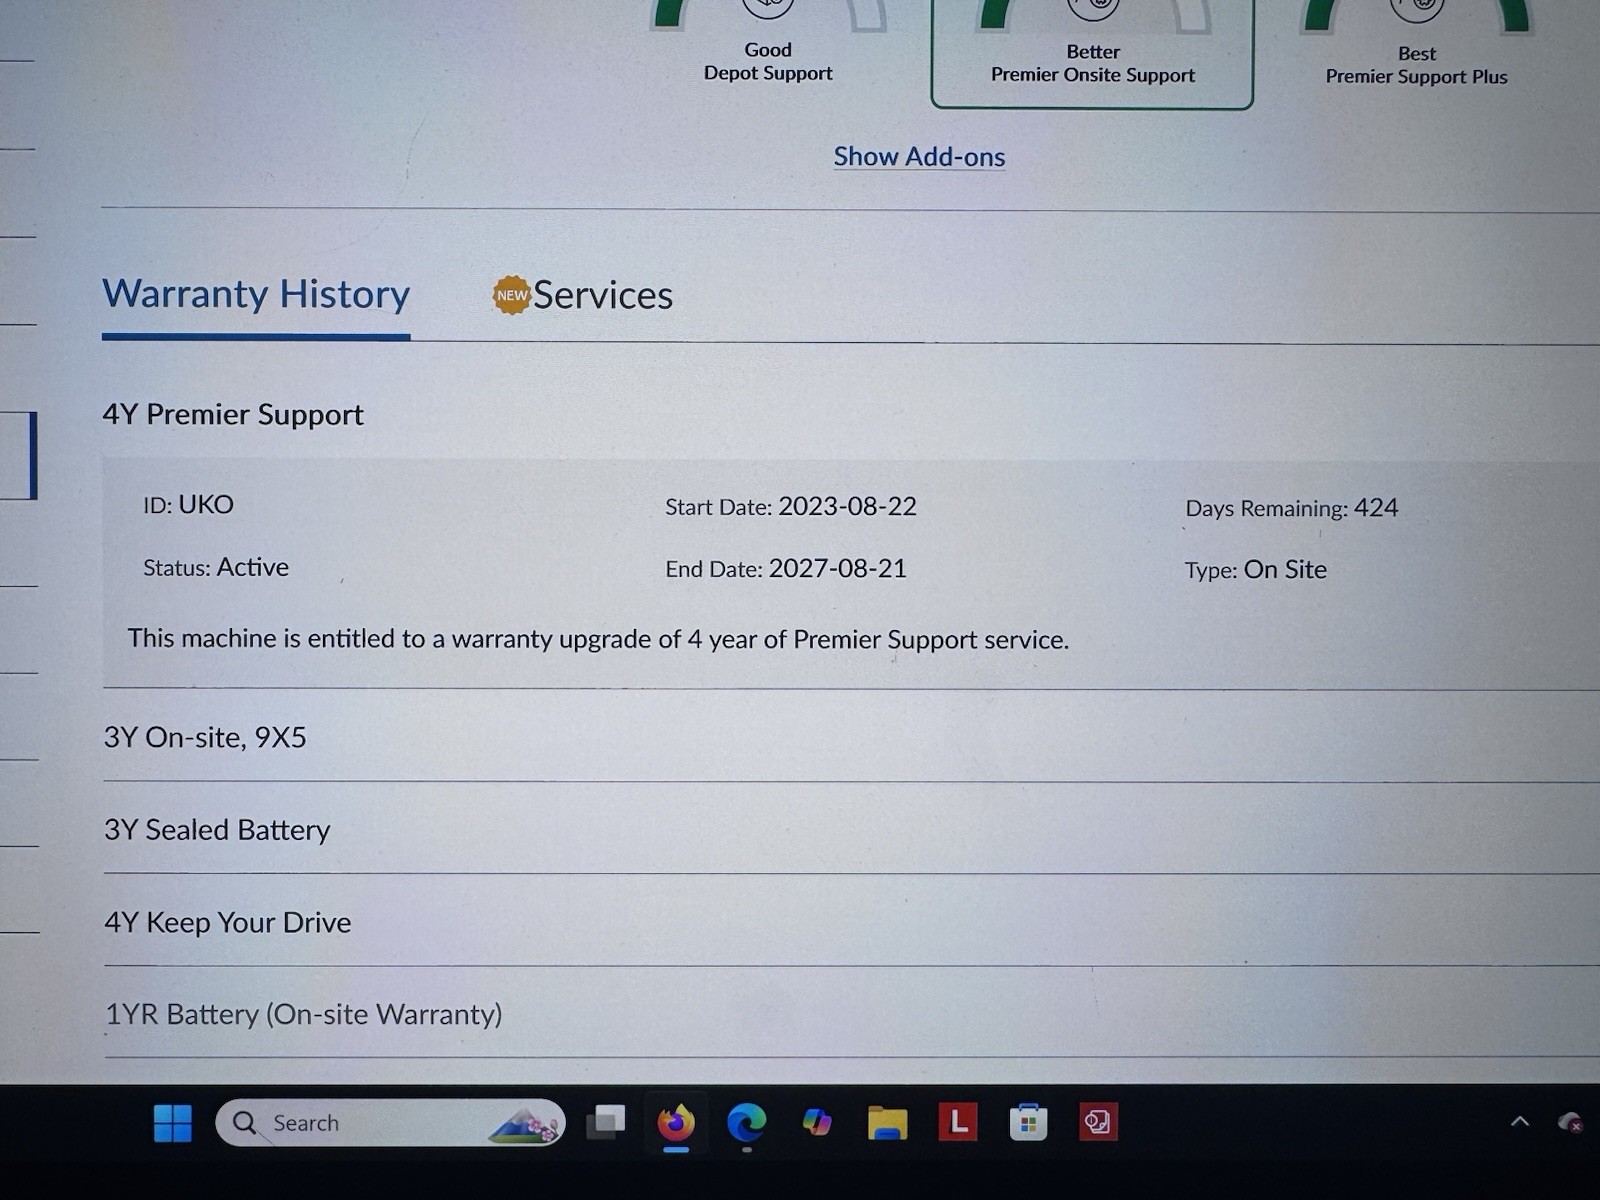Image resolution: width=1600 pixels, height=1200 pixels.
Task: Open Task View on the taskbar
Action: pyautogui.click(x=606, y=1122)
